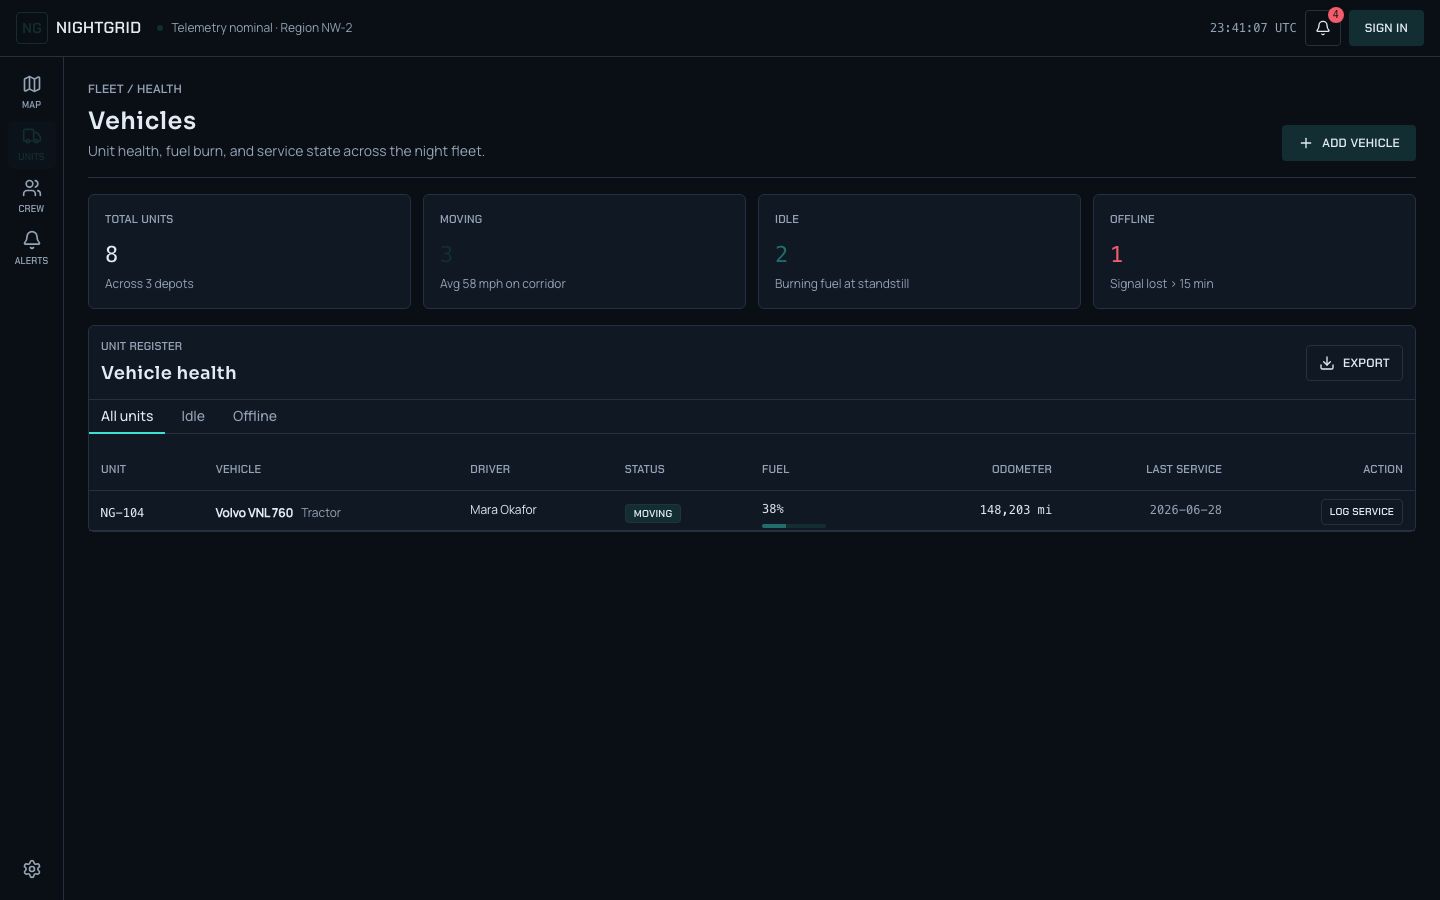Click the NG logo mark
The height and width of the screenshot is (900, 1440).
tap(32, 28)
